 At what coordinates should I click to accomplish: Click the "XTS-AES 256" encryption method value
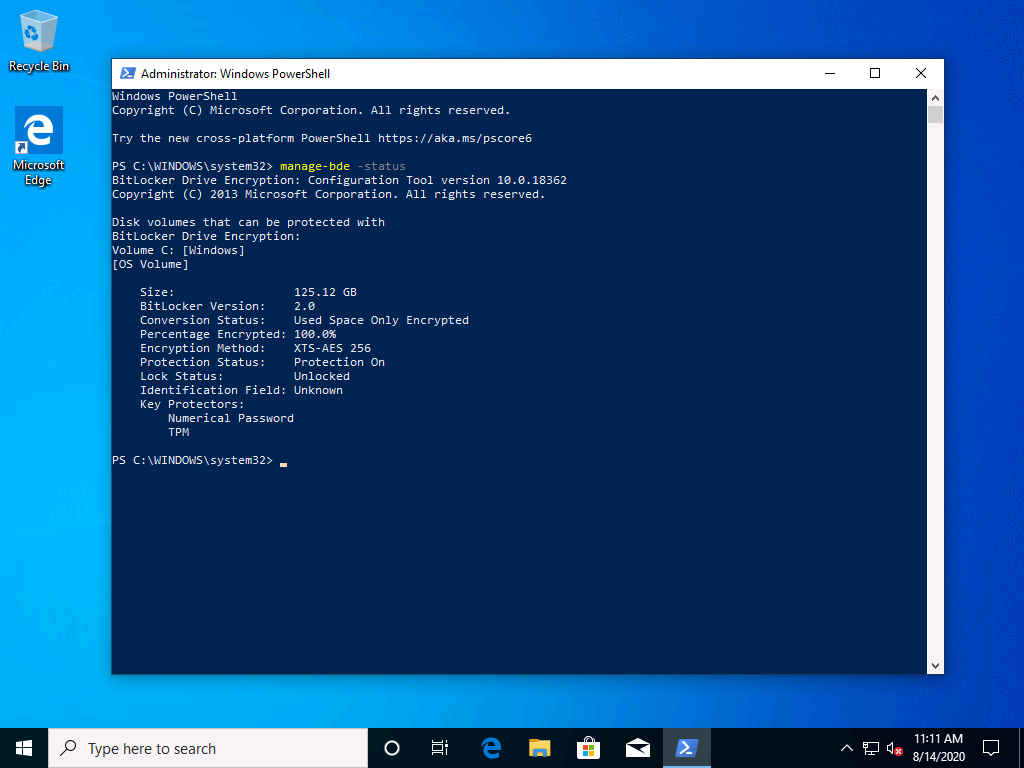332,348
